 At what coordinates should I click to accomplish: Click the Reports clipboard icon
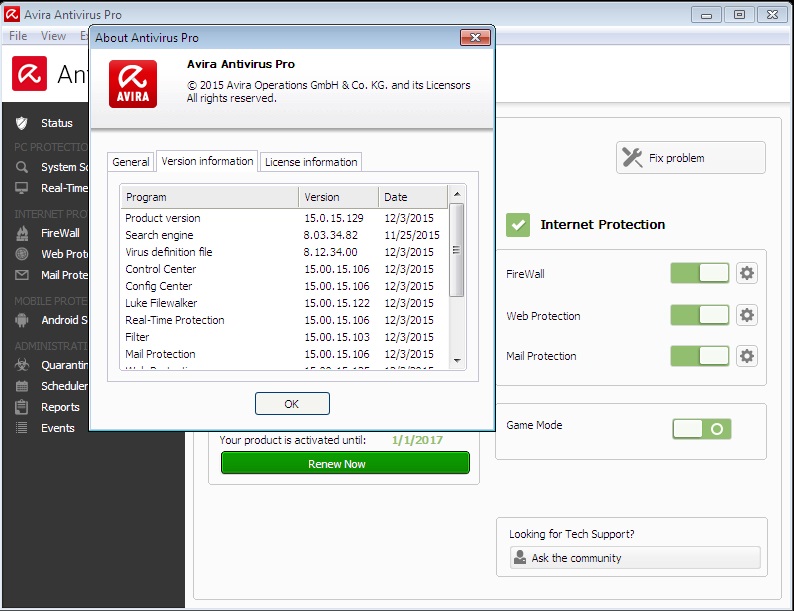pos(22,407)
